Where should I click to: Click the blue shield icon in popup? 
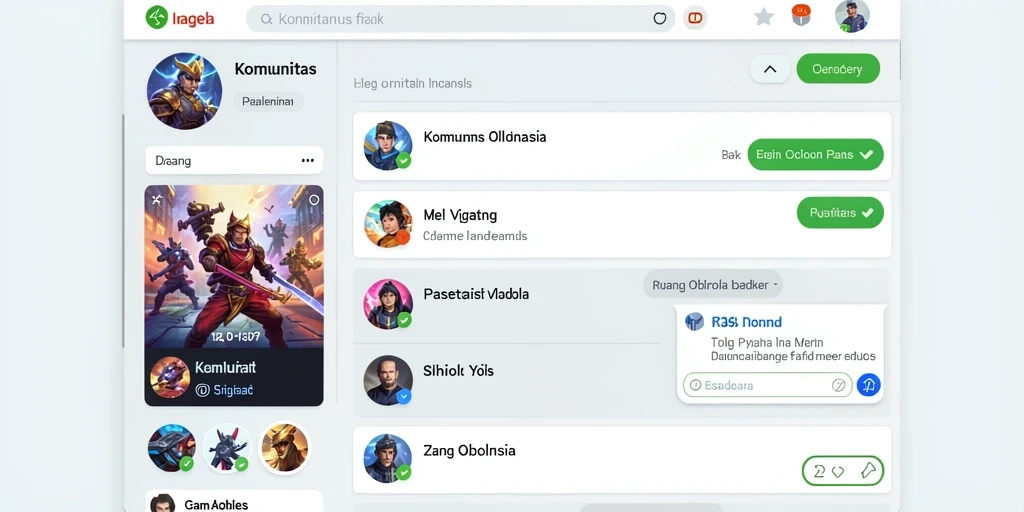(x=694, y=321)
